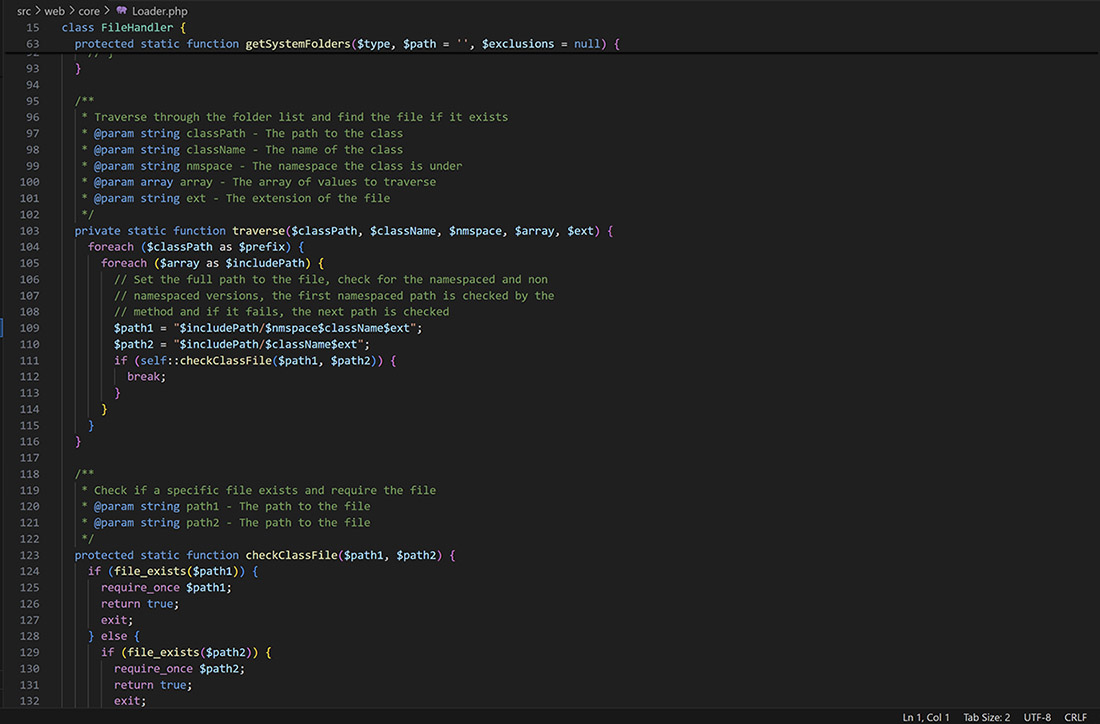
Task: Select the UTF-8 encoding indicator
Action: coord(1037,717)
